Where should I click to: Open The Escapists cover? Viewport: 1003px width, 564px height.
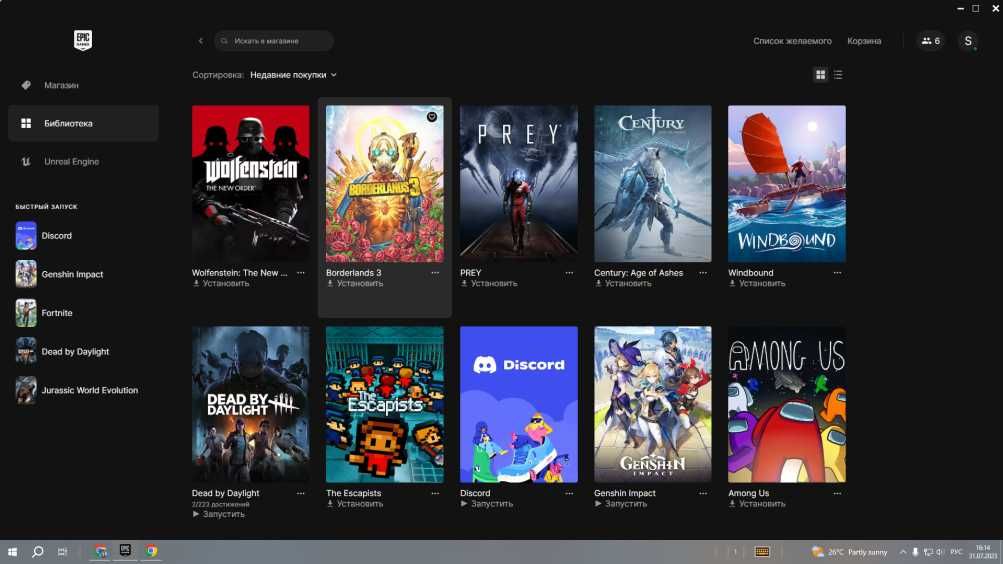tap(384, 404)
